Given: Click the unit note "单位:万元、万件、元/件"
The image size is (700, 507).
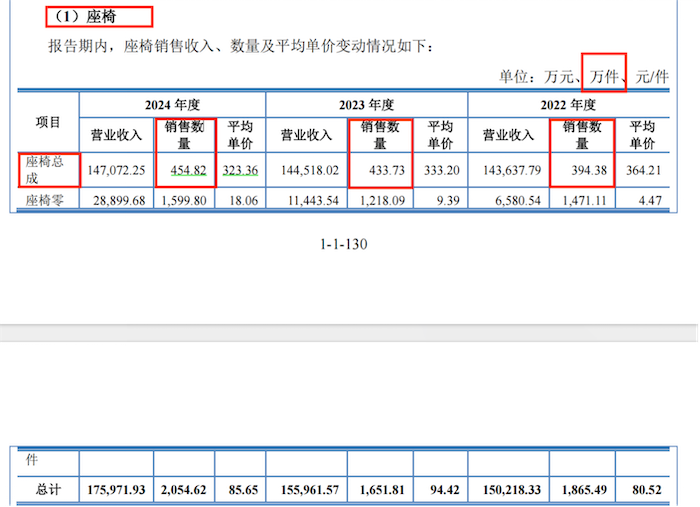Looking at the screenshot, I should click(584, 77).
